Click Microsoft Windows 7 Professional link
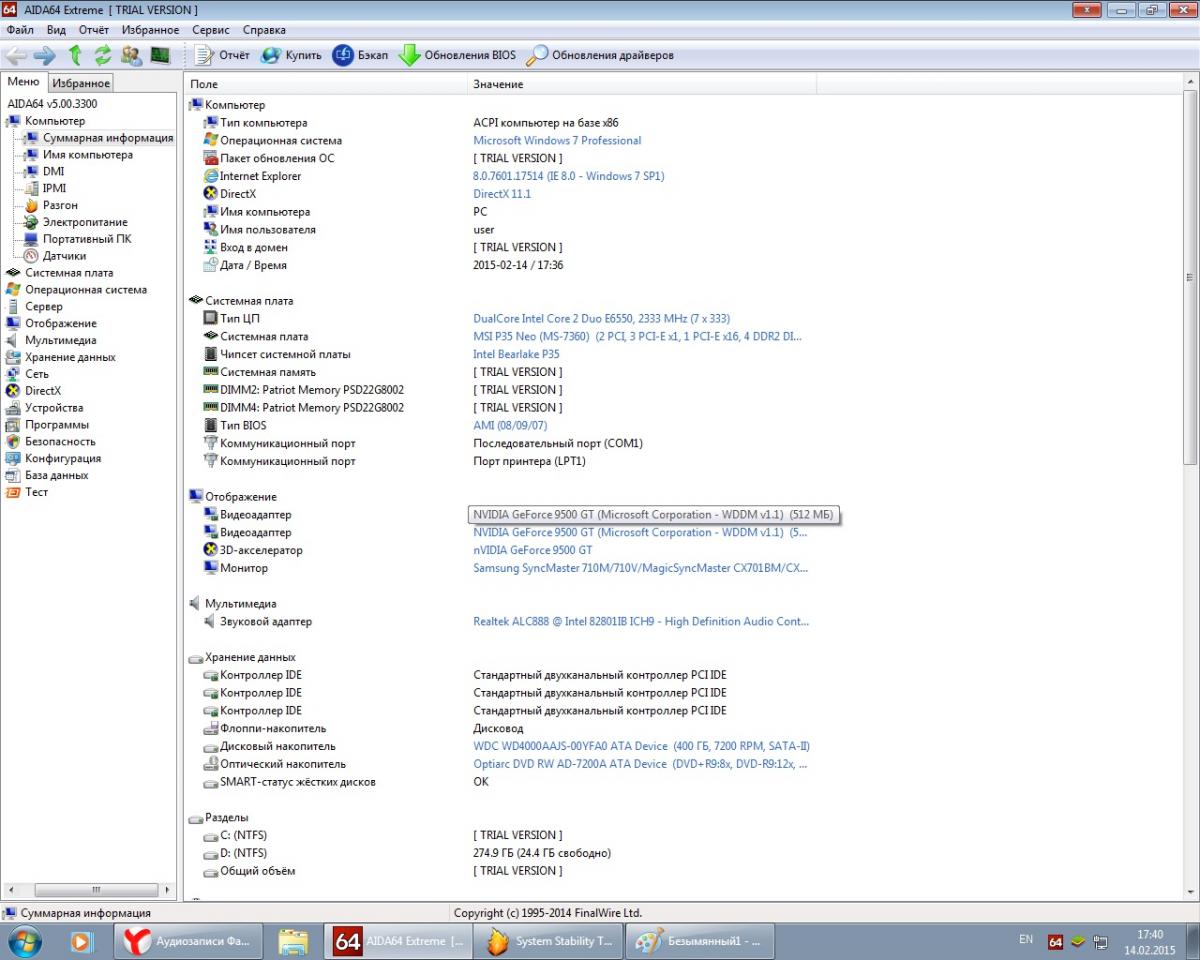 (x=557, y=141)
